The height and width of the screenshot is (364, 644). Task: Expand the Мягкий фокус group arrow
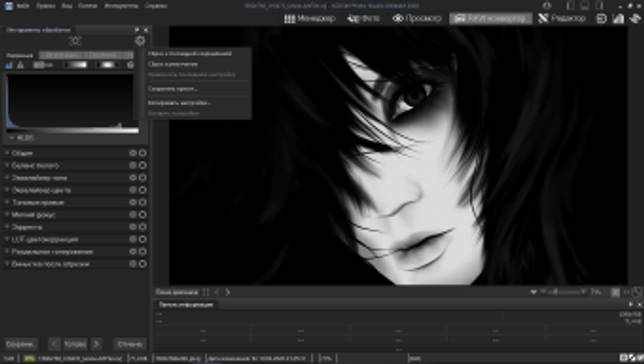click(7, 214)
